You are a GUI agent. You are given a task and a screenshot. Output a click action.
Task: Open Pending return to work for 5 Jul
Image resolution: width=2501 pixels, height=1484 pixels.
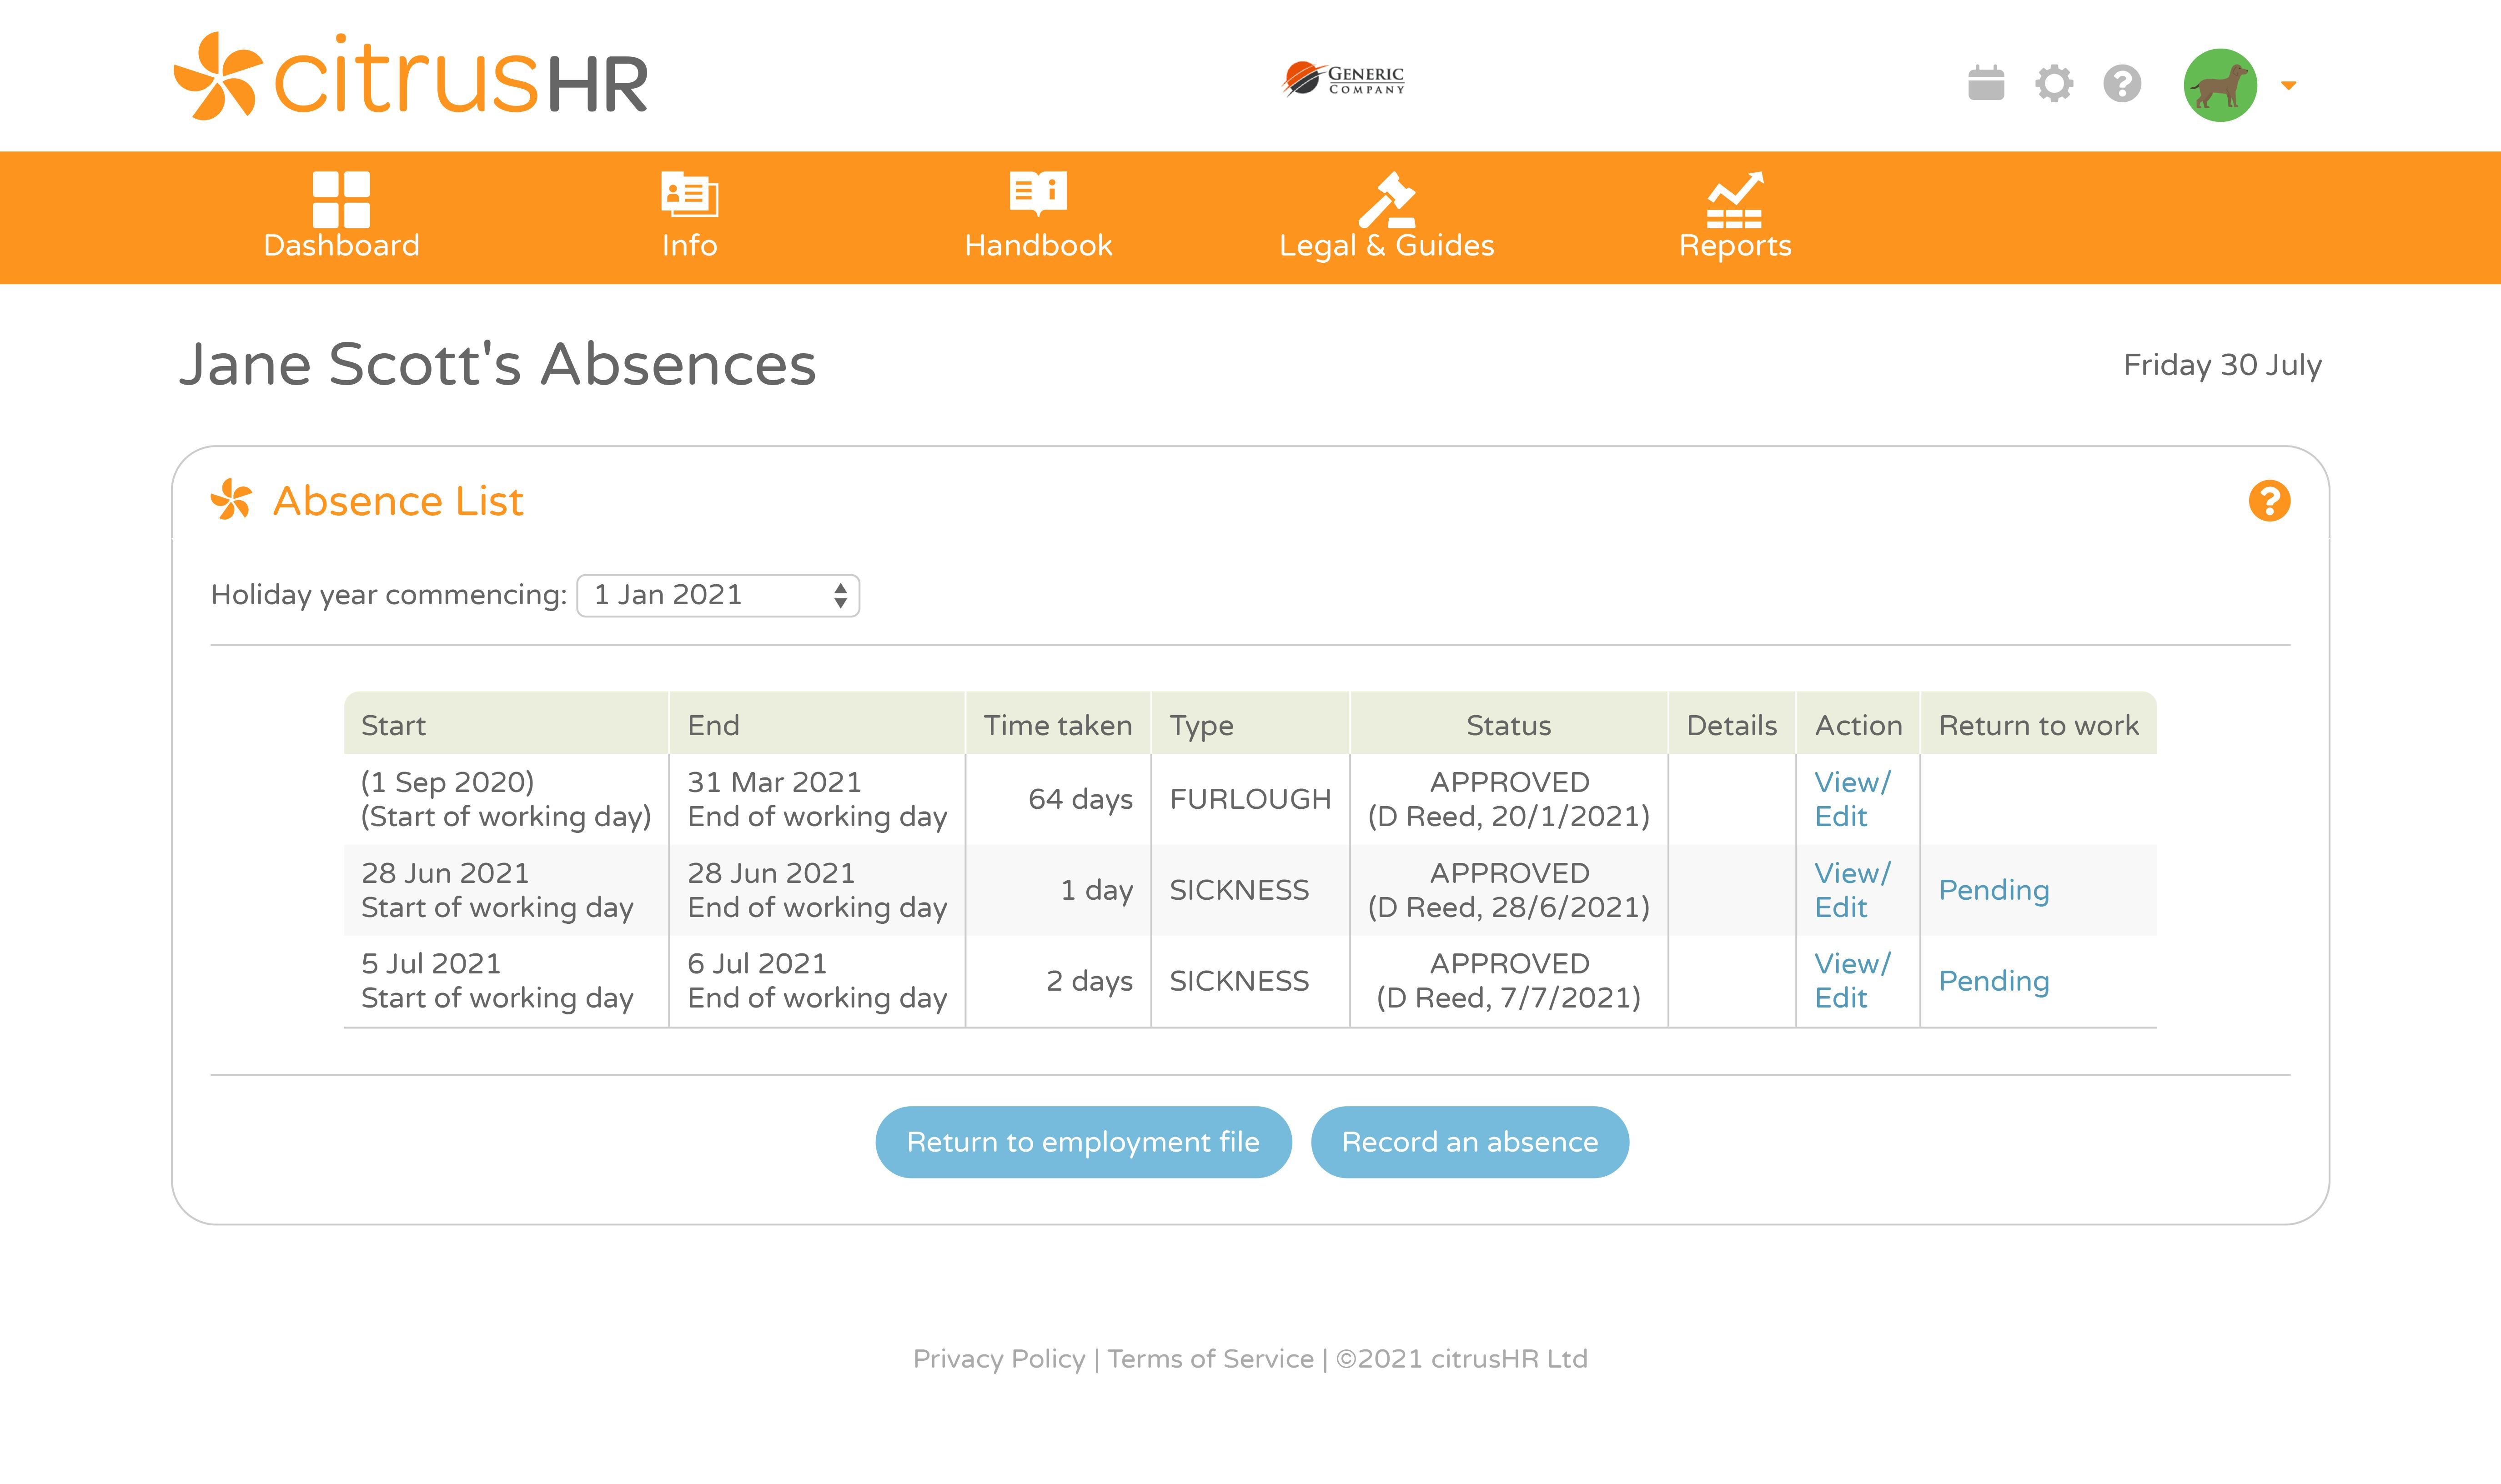[1993, 981]
